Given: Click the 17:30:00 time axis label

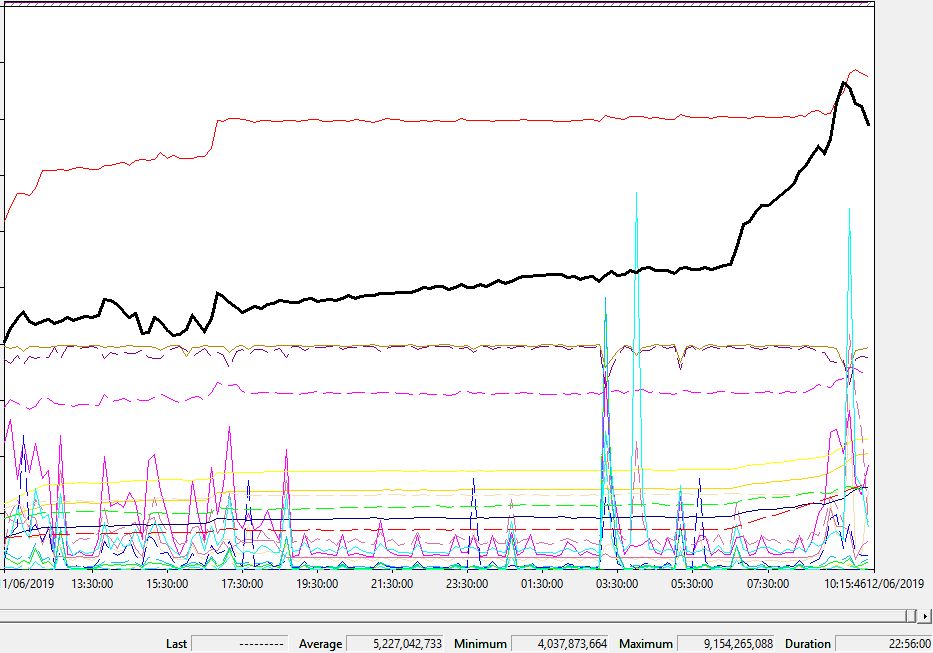Looking at the screenshot, I should click(242, 584).
